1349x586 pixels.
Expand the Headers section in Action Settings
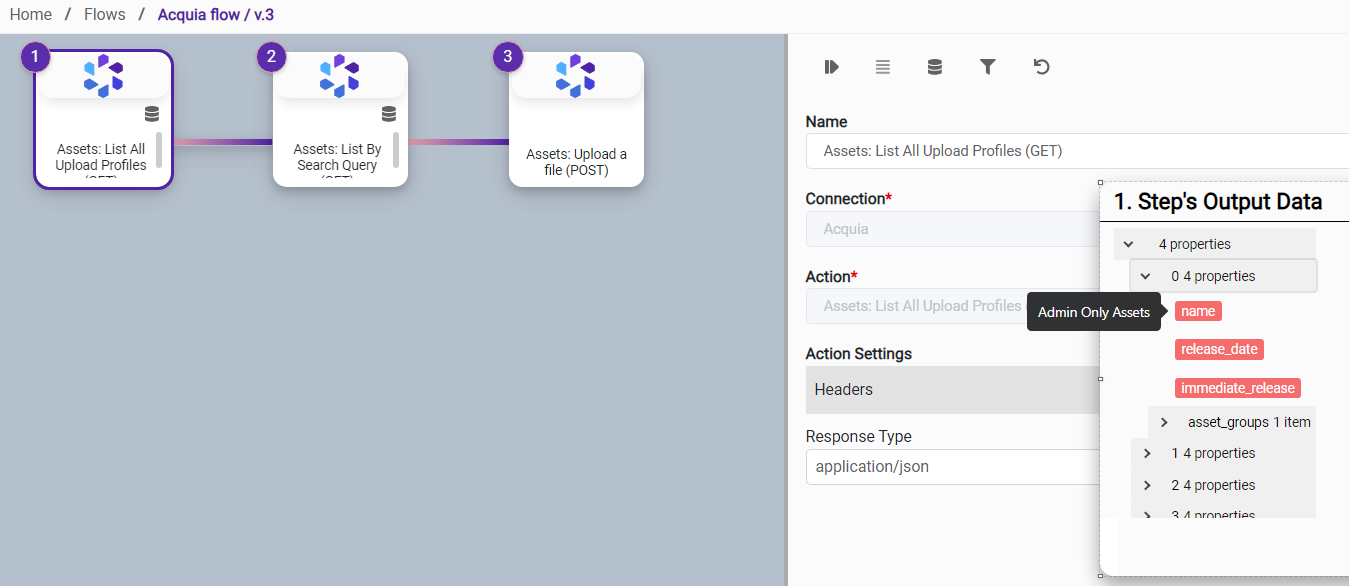pos(952,390)
